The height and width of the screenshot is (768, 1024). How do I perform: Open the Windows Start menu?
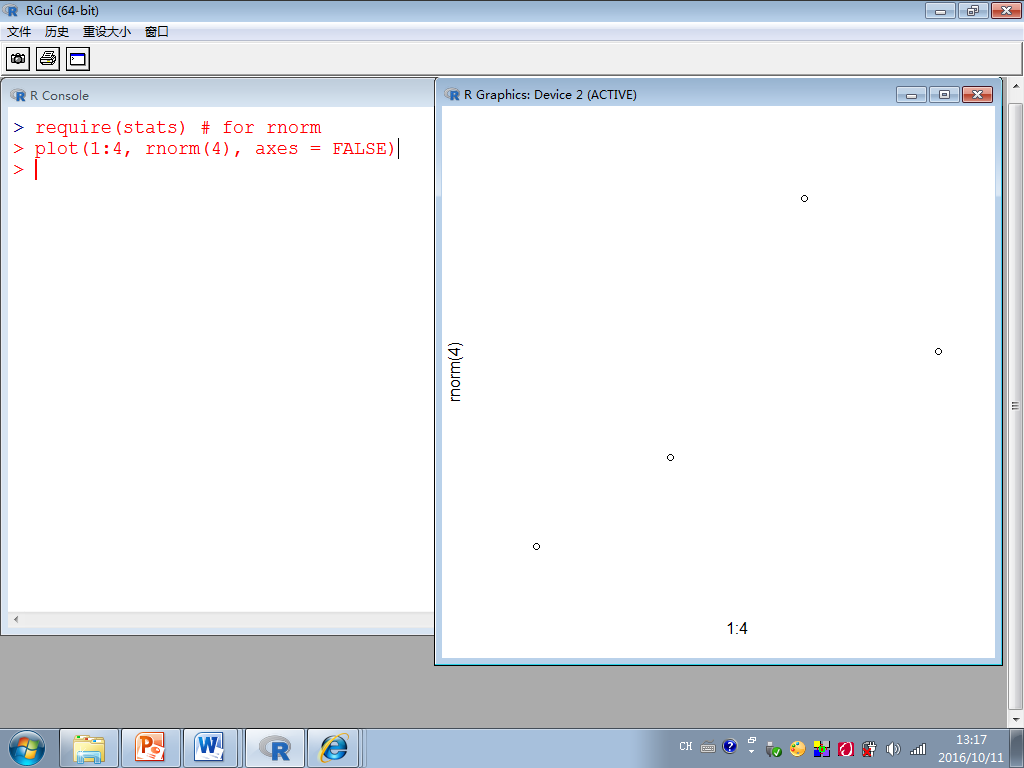(27, 748)
